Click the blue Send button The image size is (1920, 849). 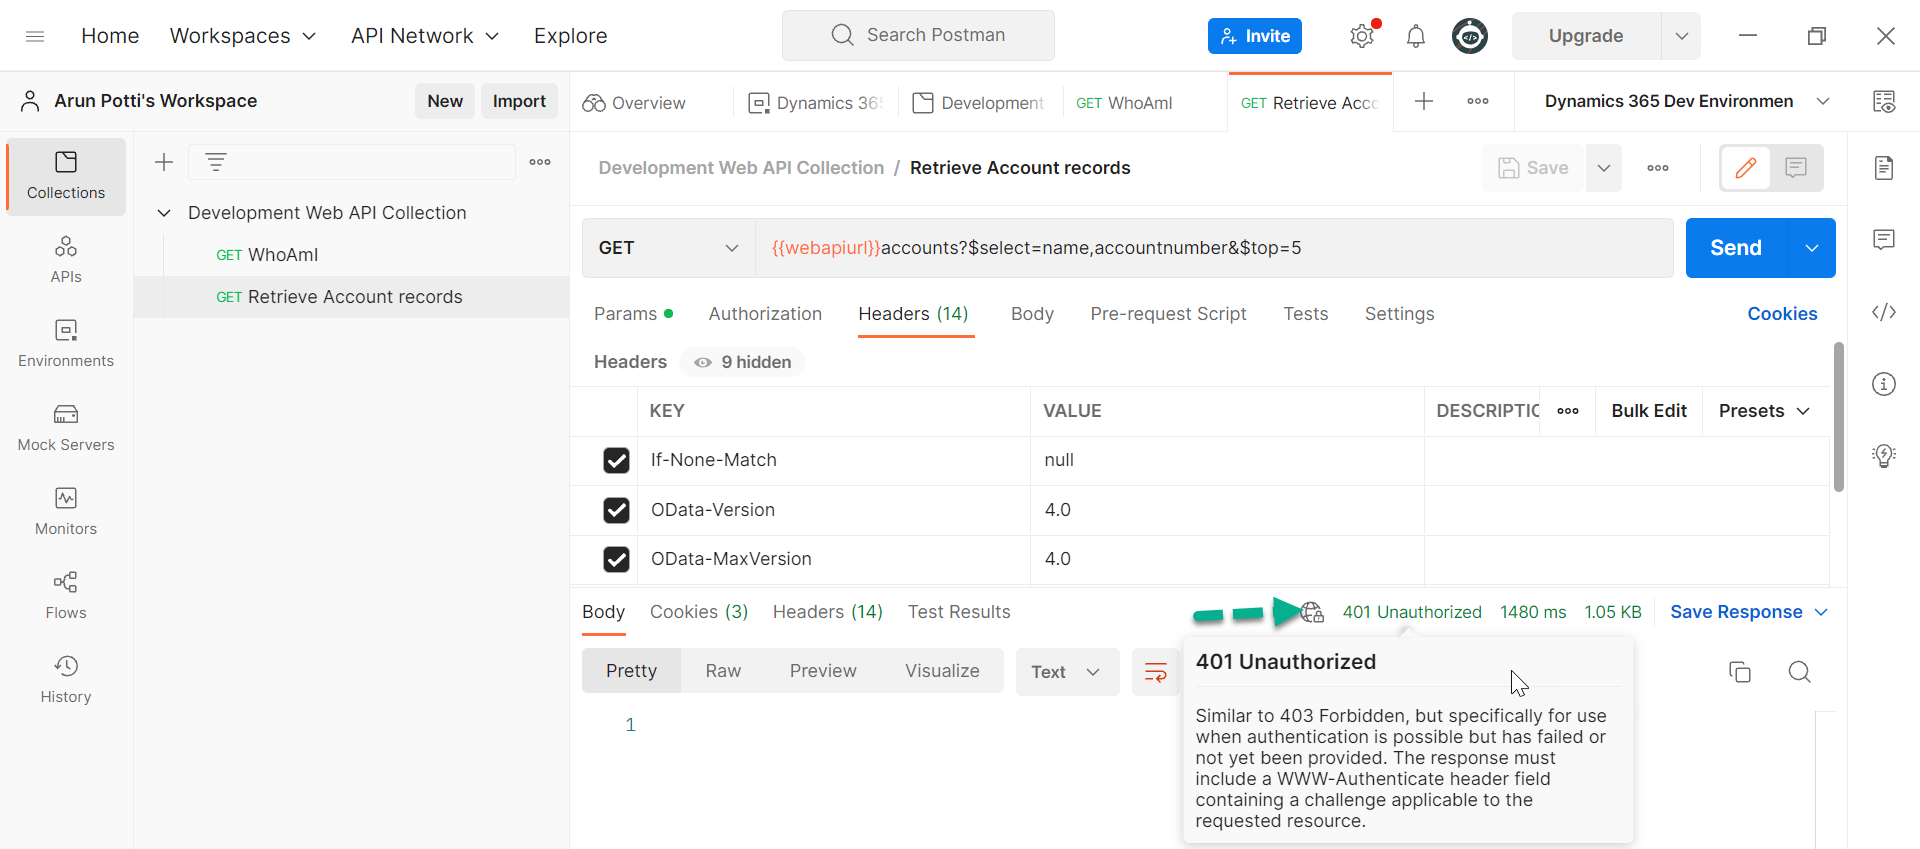click(x=1736, y=248)
